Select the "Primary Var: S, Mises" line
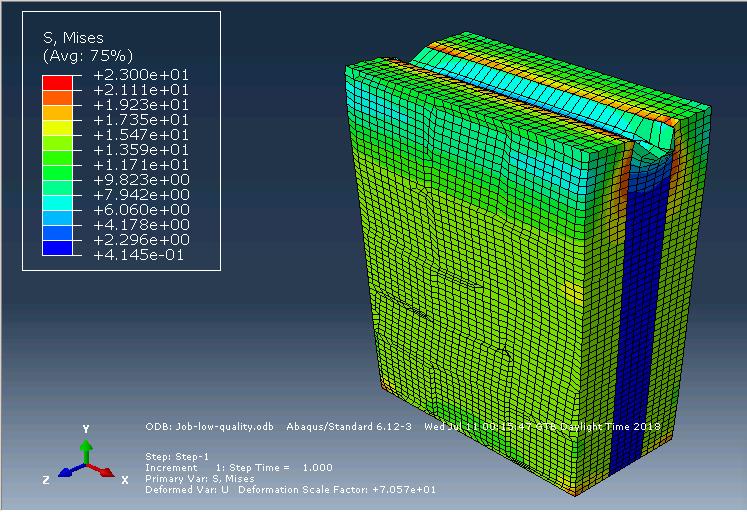The width and height of the screenshot is (747, 512). [x=200, y=479]
